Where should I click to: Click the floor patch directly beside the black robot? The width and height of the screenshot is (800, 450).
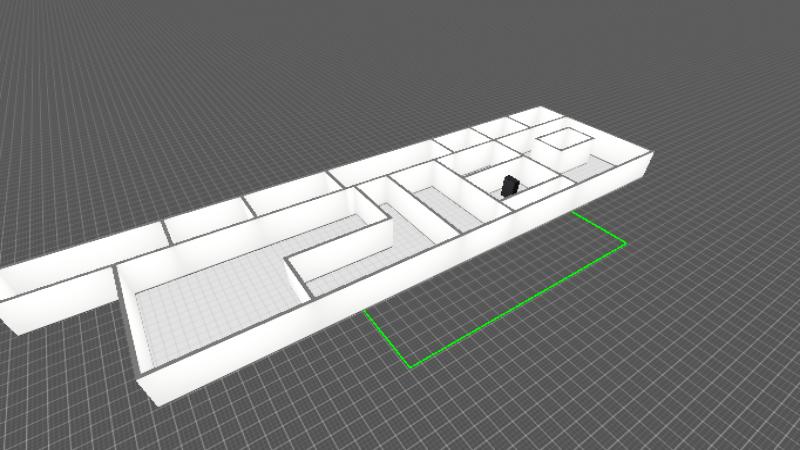click(525, 193)
